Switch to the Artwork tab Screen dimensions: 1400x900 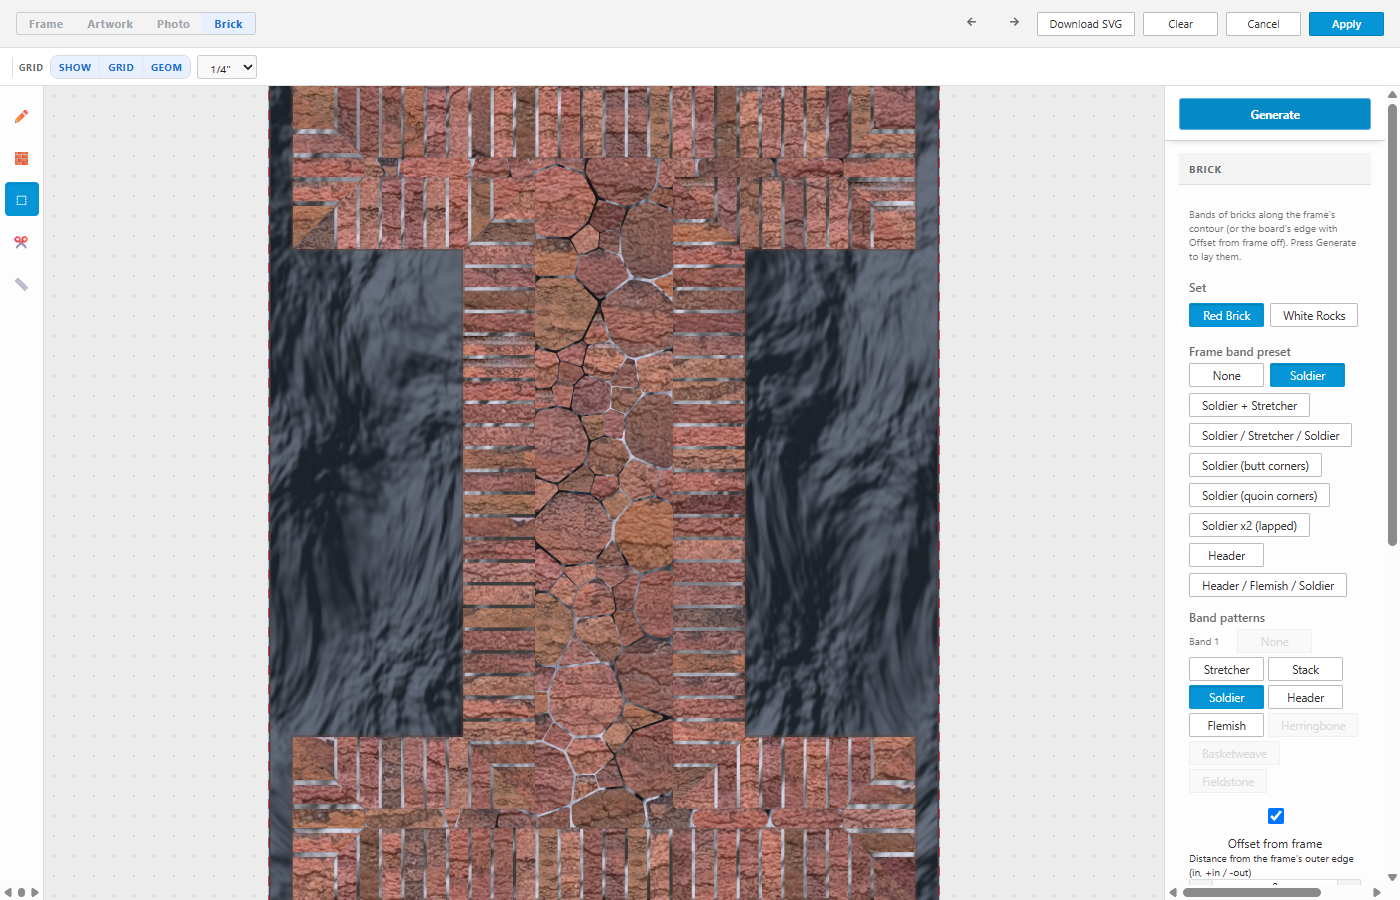point(110,24)
